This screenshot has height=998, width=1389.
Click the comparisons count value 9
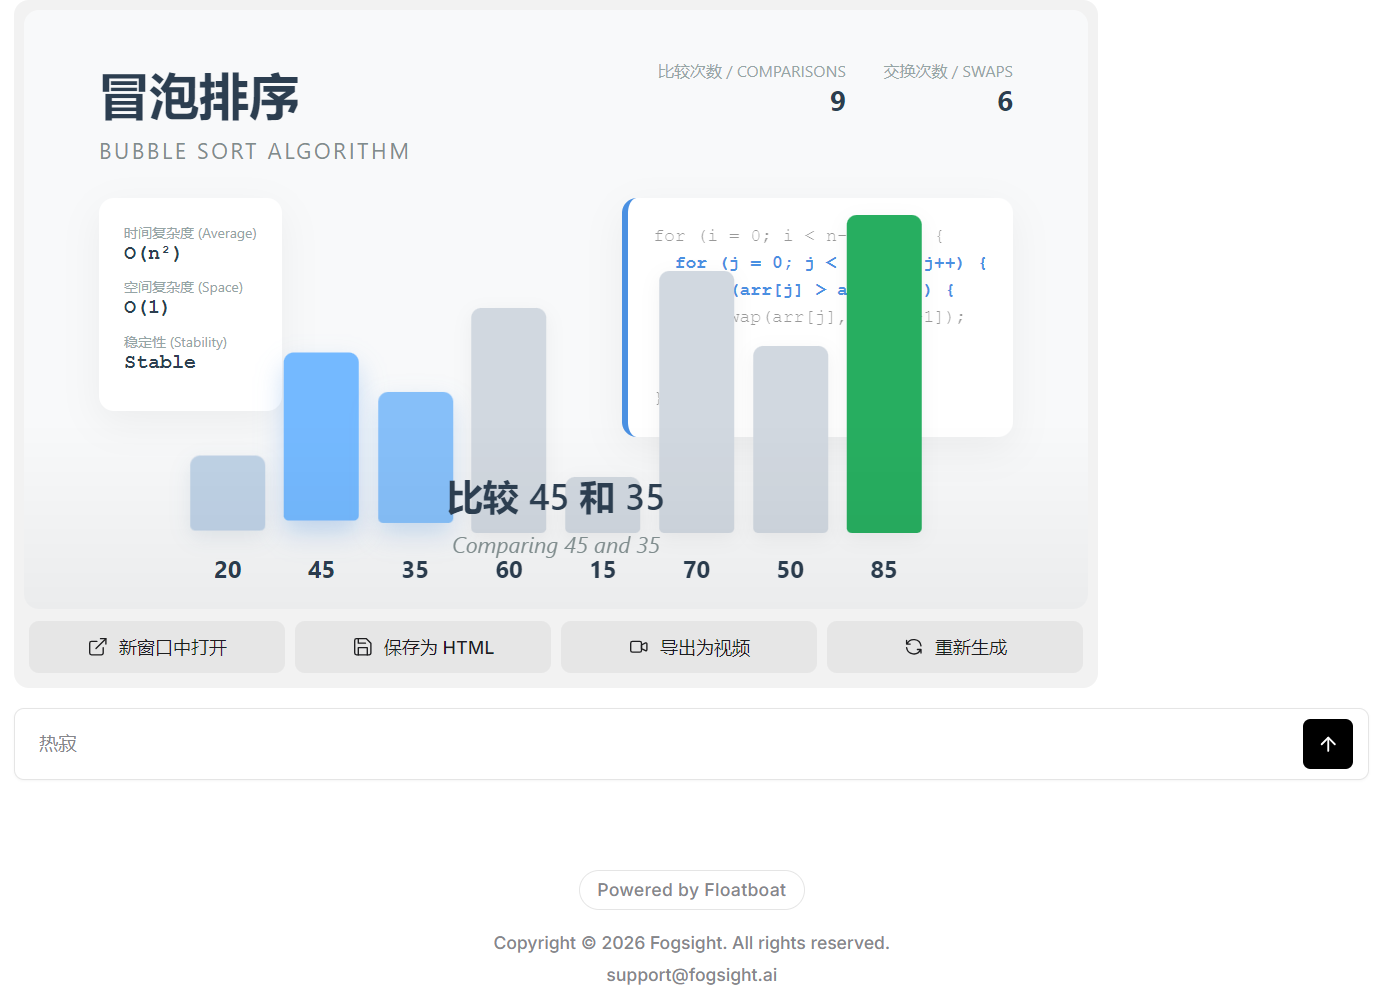tap(838, 101)
